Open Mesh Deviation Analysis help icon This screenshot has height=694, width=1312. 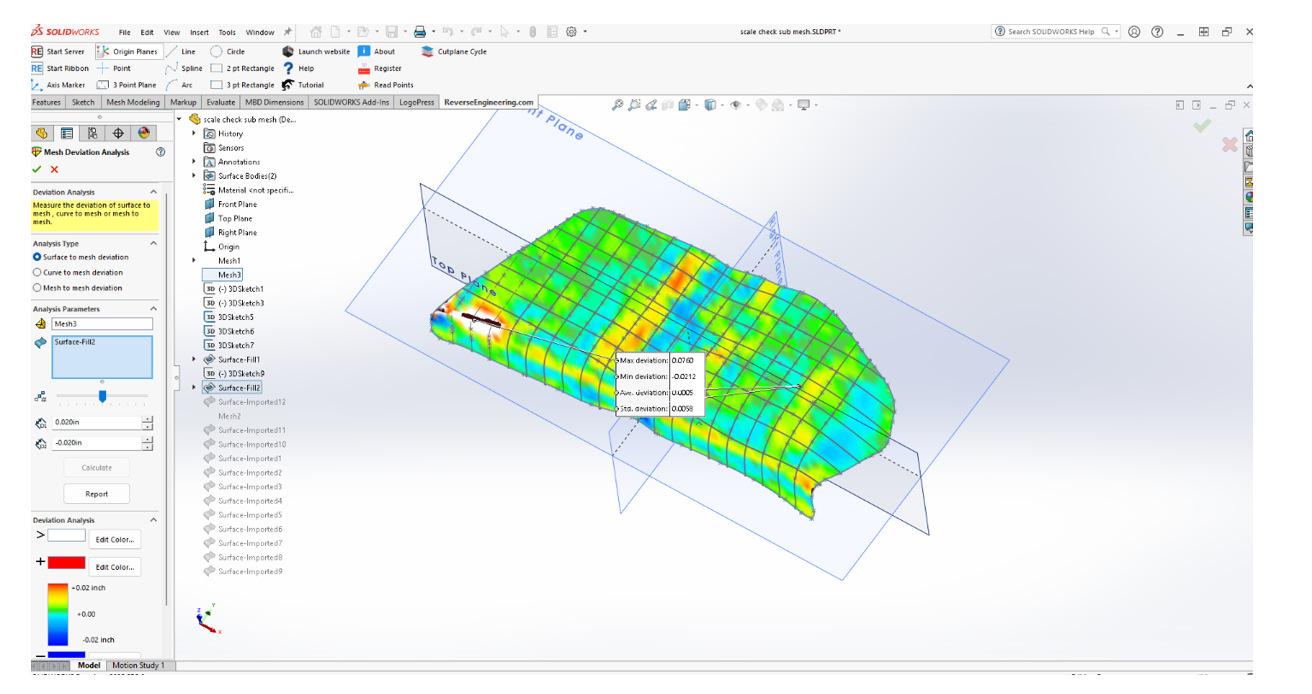pyautogui.click(x=160, y=152)
